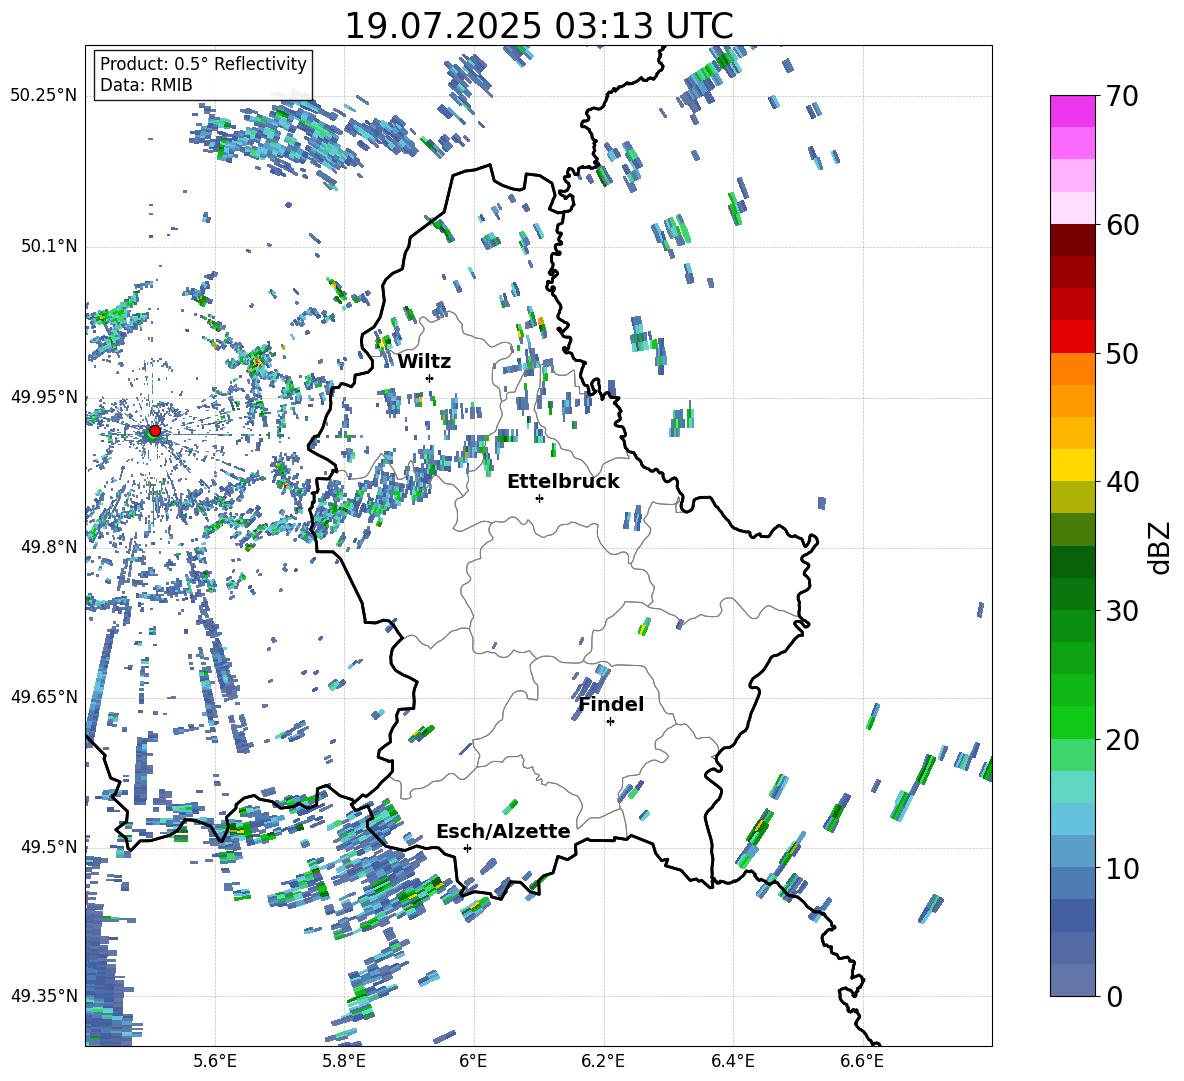The image size is (1184, 1081).
Task: Click the bright green swatch just above 20
Action: 1073,722
